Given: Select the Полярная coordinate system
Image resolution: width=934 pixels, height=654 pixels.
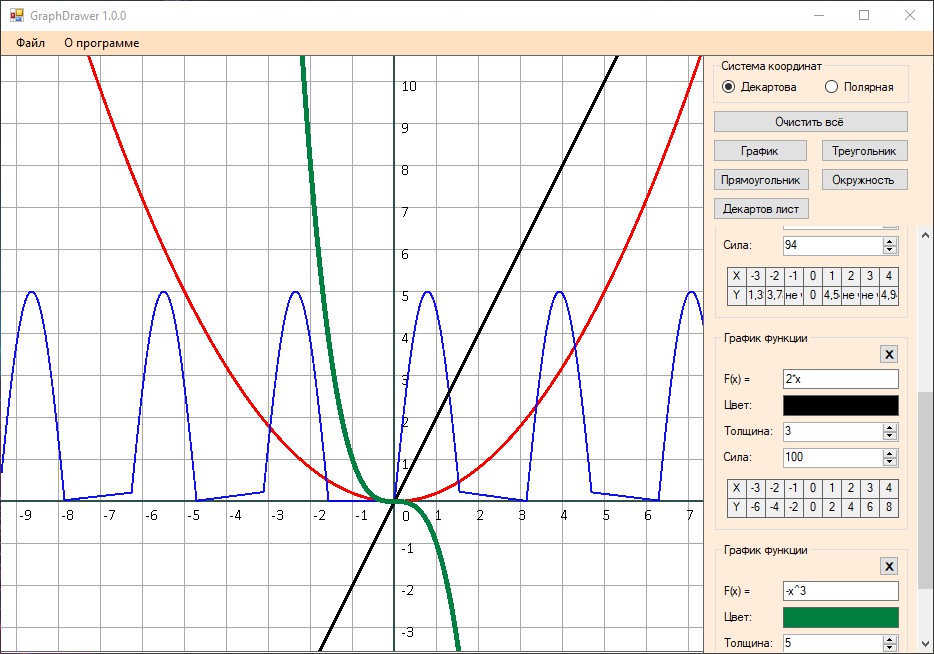Looking at the screenshot, I should pyautogui.click(x=859, y=87).
